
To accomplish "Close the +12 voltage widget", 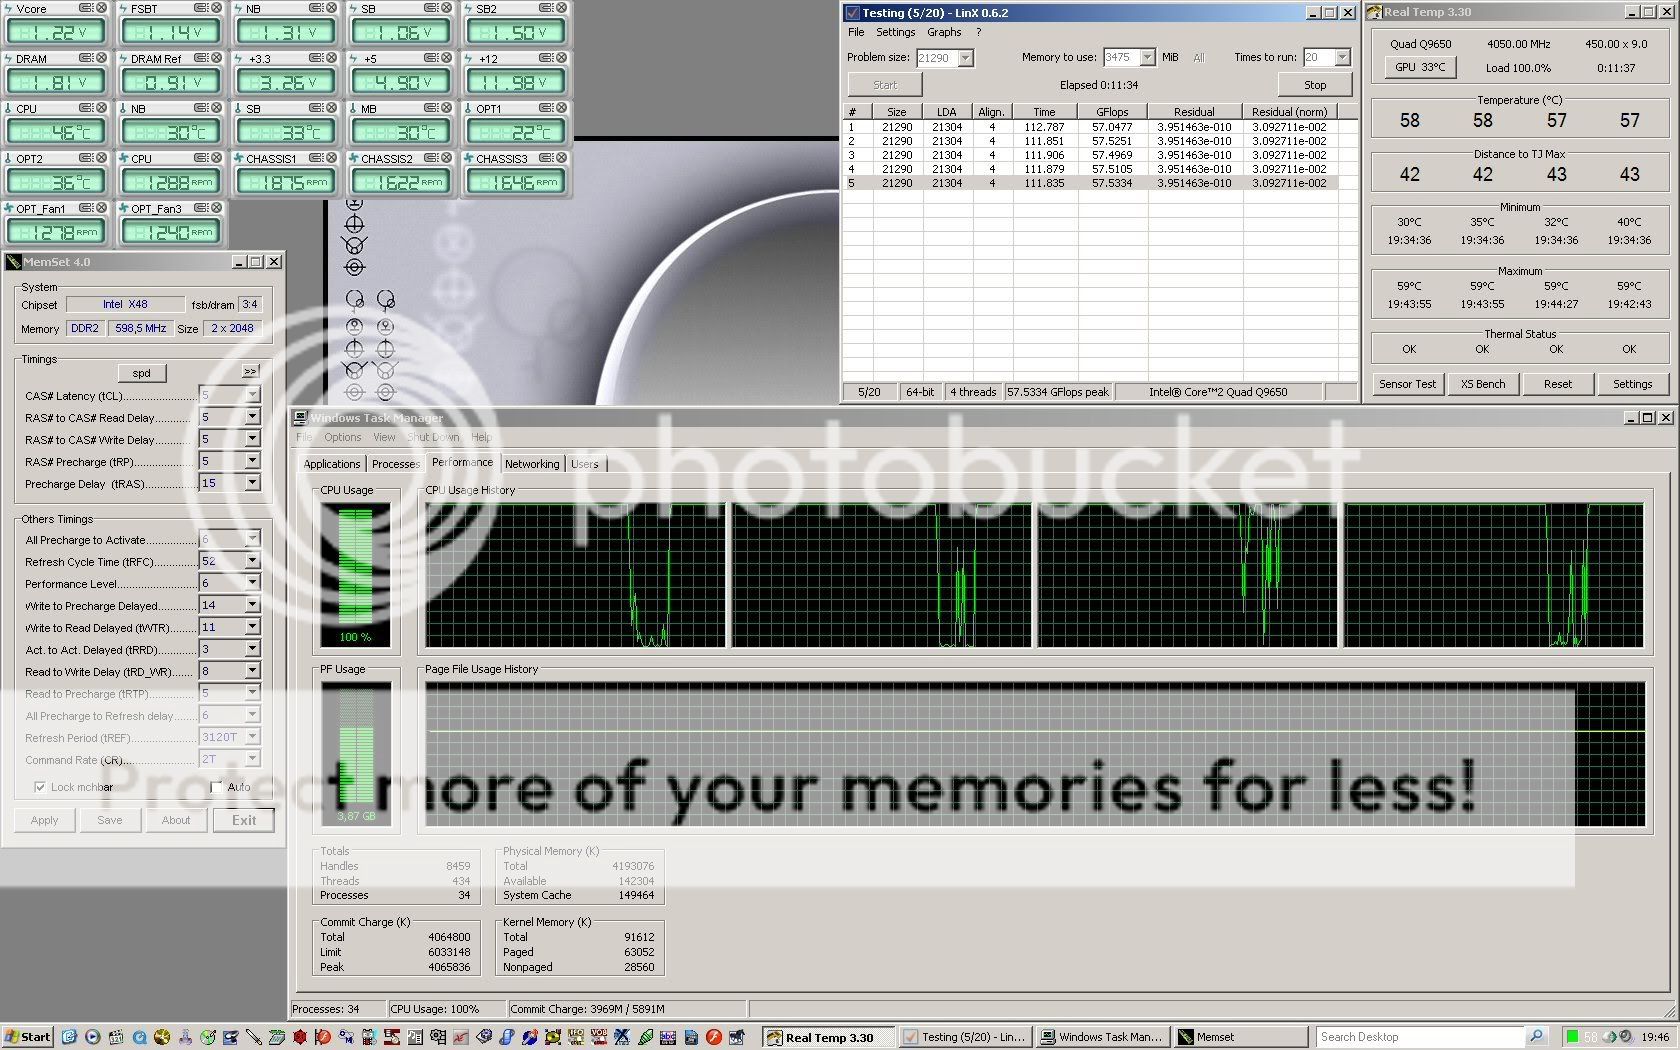I will tap(561, 58).
